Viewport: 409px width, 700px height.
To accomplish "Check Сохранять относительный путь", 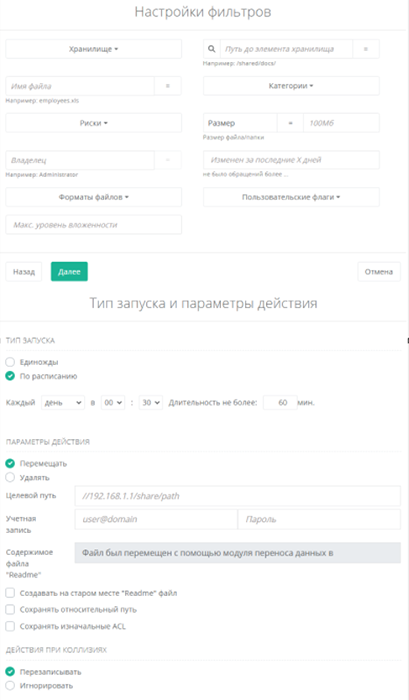I will click(x=10, y=609).
